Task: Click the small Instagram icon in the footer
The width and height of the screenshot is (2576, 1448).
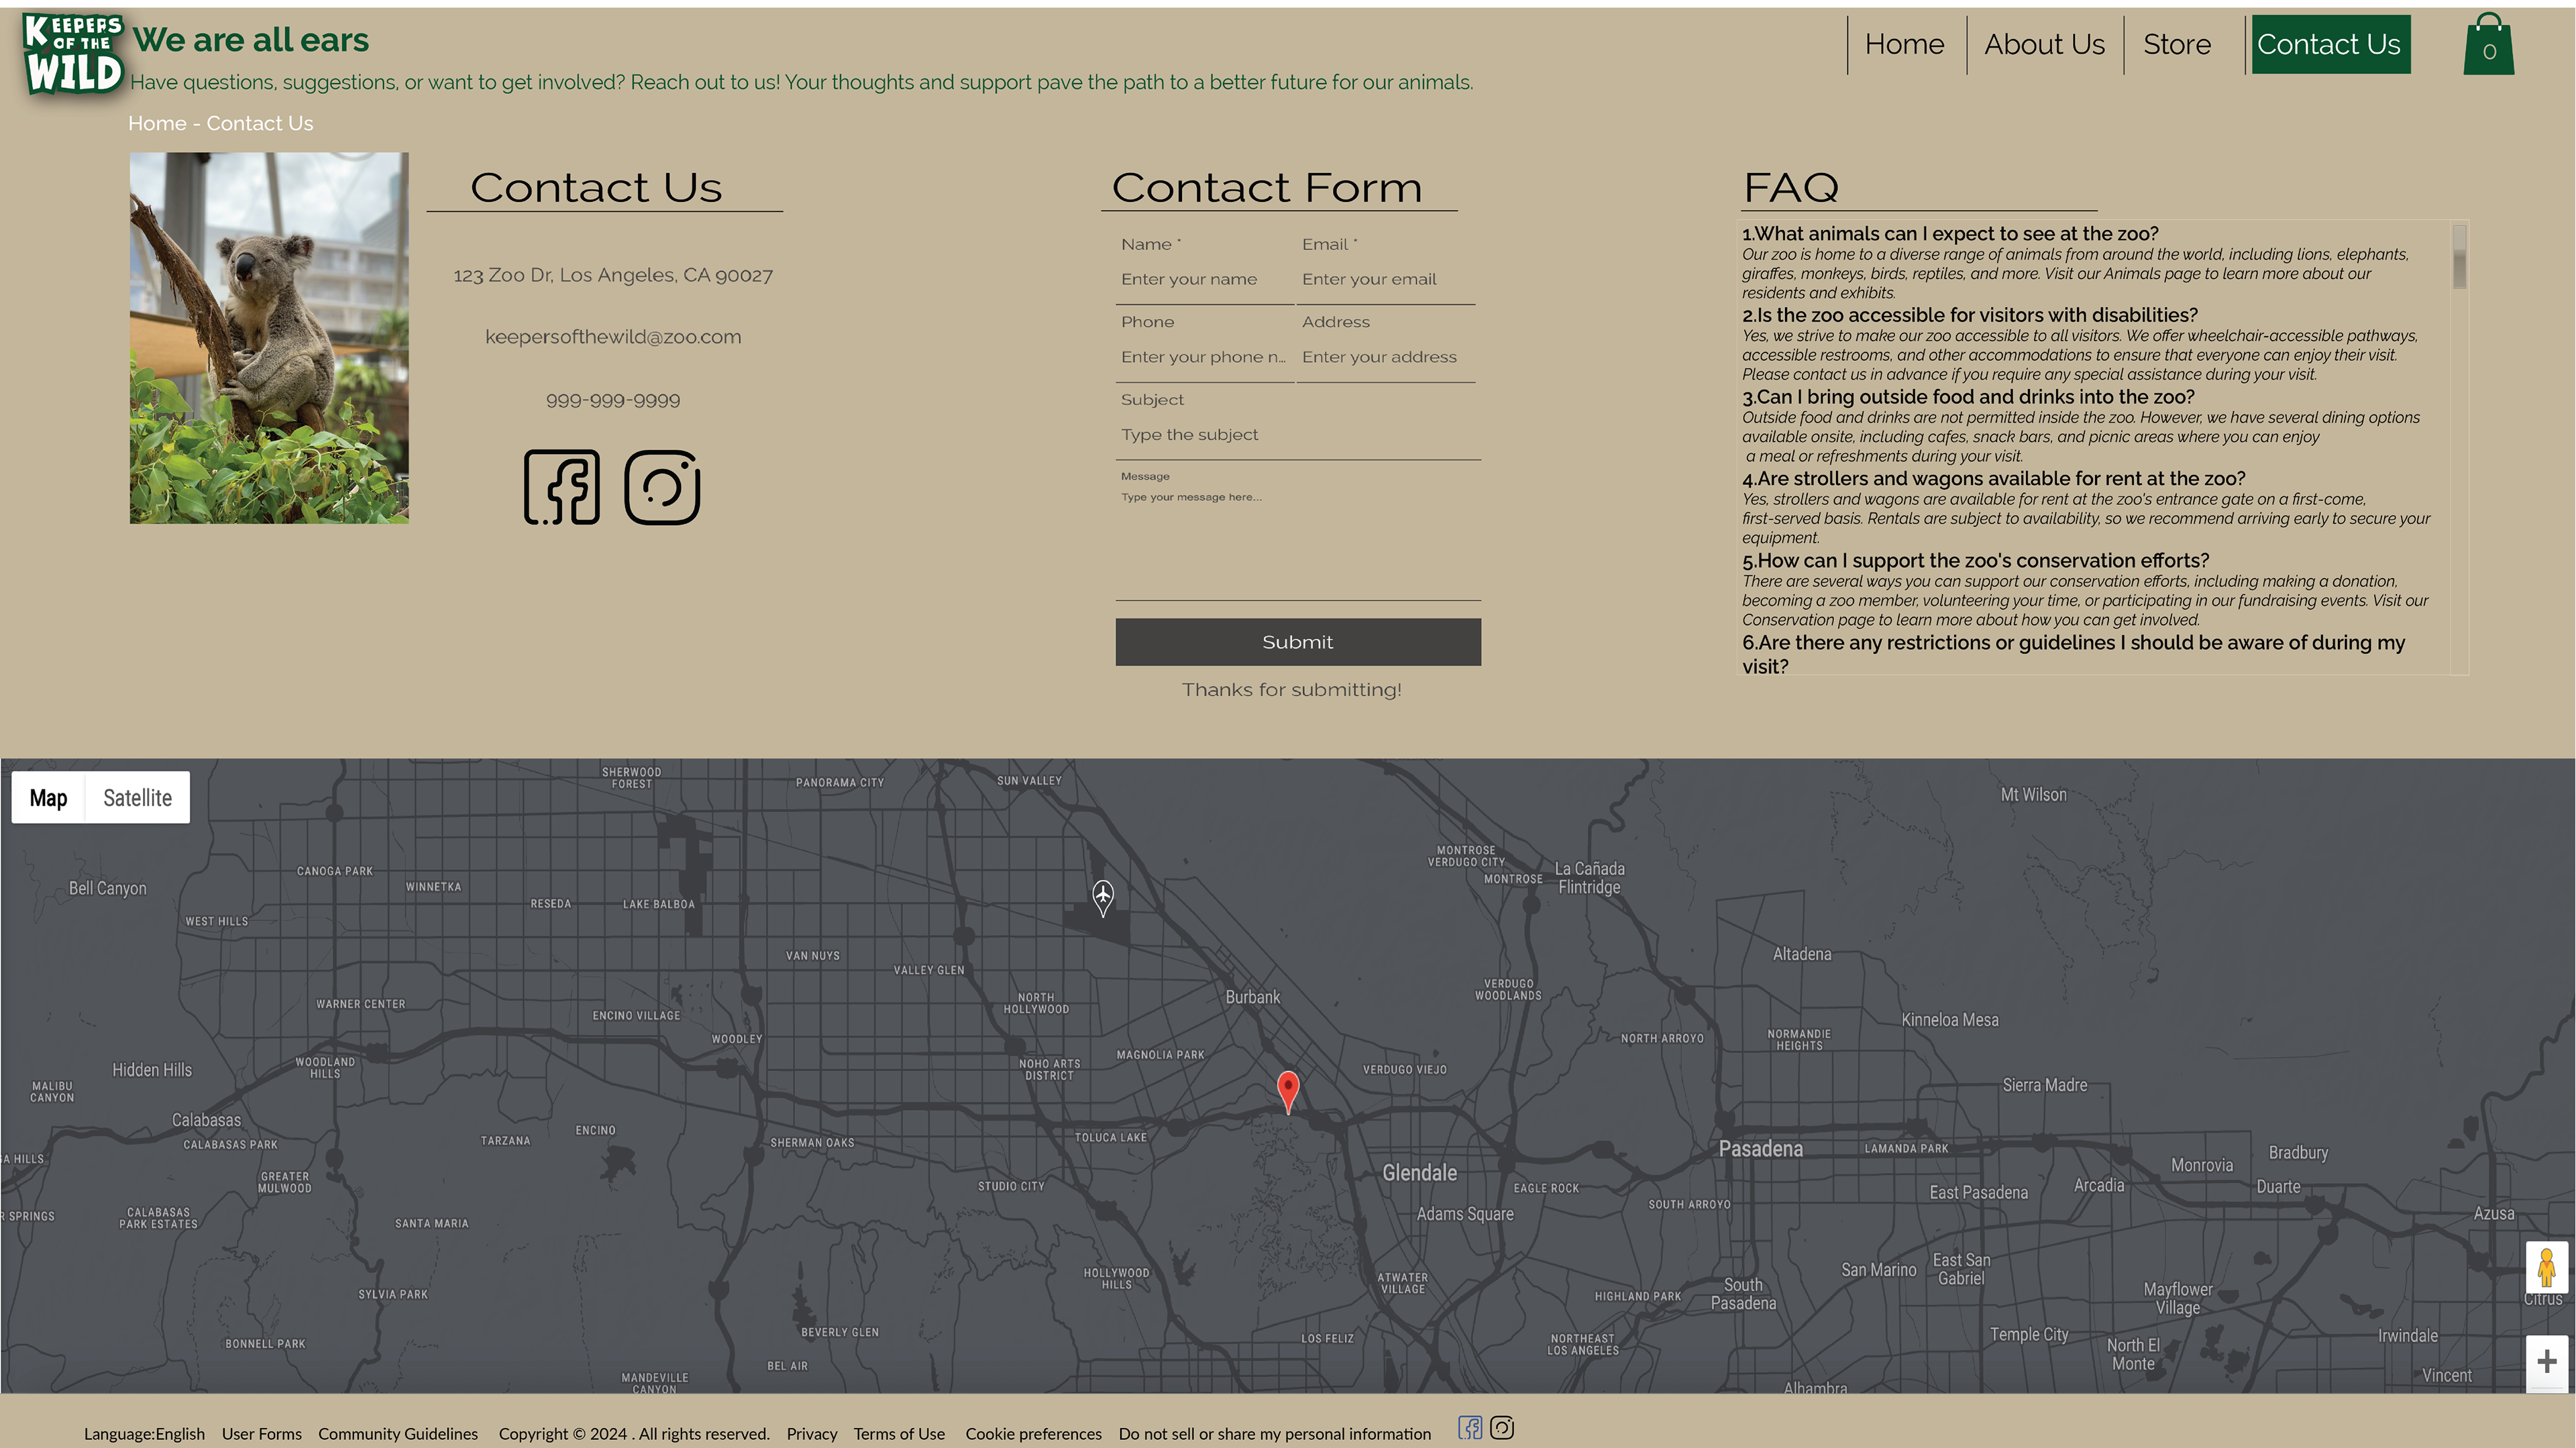Action: (1502, 1428)
